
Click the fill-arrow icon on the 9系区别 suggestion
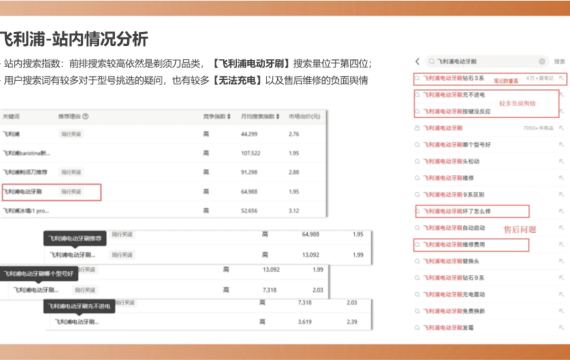561,195
